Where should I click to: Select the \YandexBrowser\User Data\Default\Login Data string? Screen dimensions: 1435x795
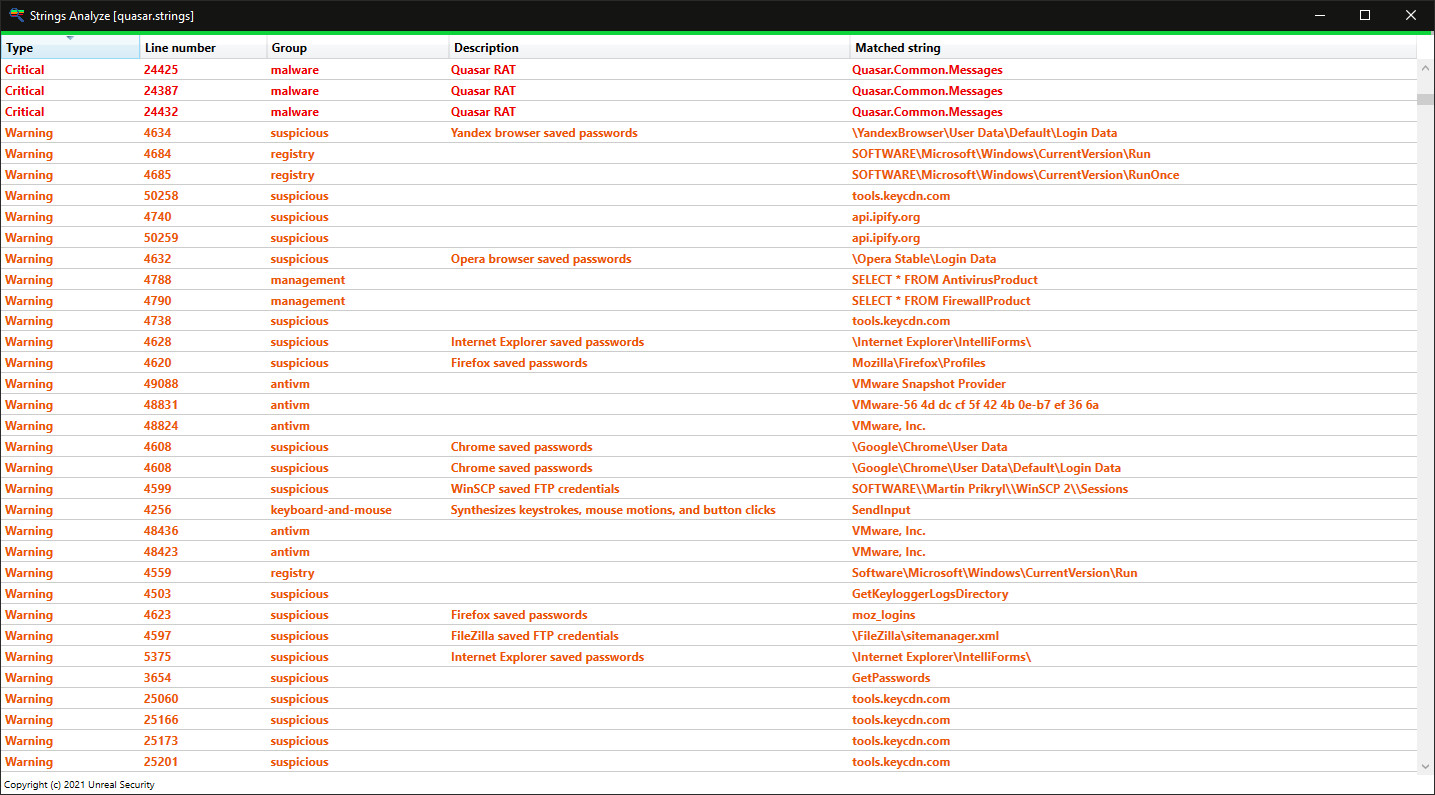tap(984, 133)
